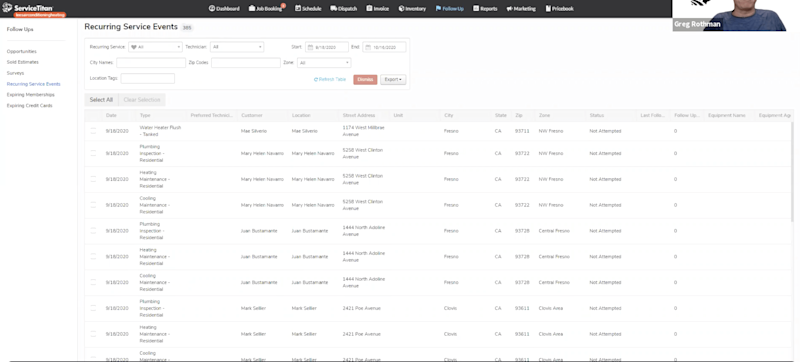Tick checkbox for Mark Sellier Heating Maintenance
This screenshot has height=362, width=800.
93,334
